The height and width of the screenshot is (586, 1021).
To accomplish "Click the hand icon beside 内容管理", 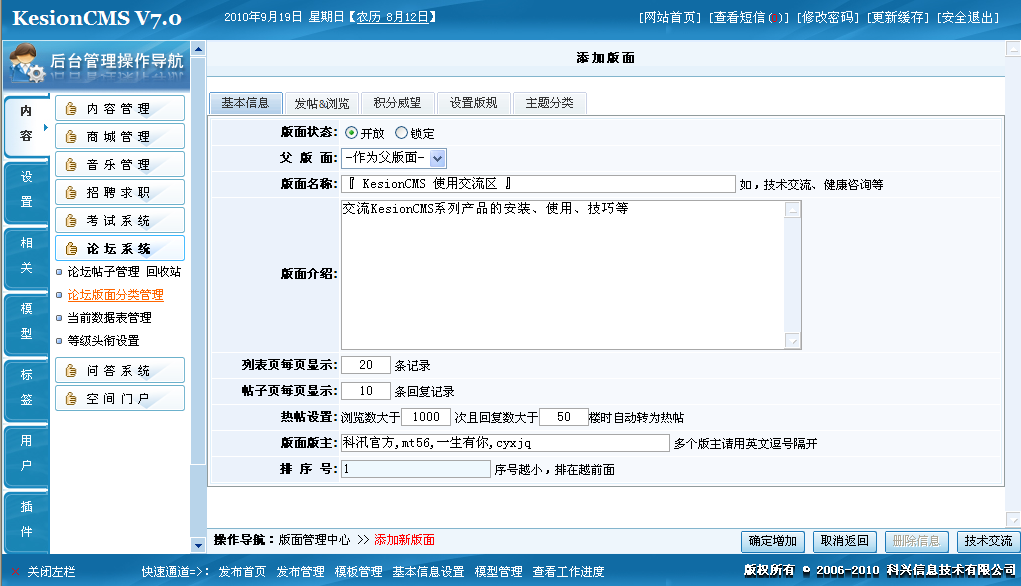I will (x=72, y=109).
